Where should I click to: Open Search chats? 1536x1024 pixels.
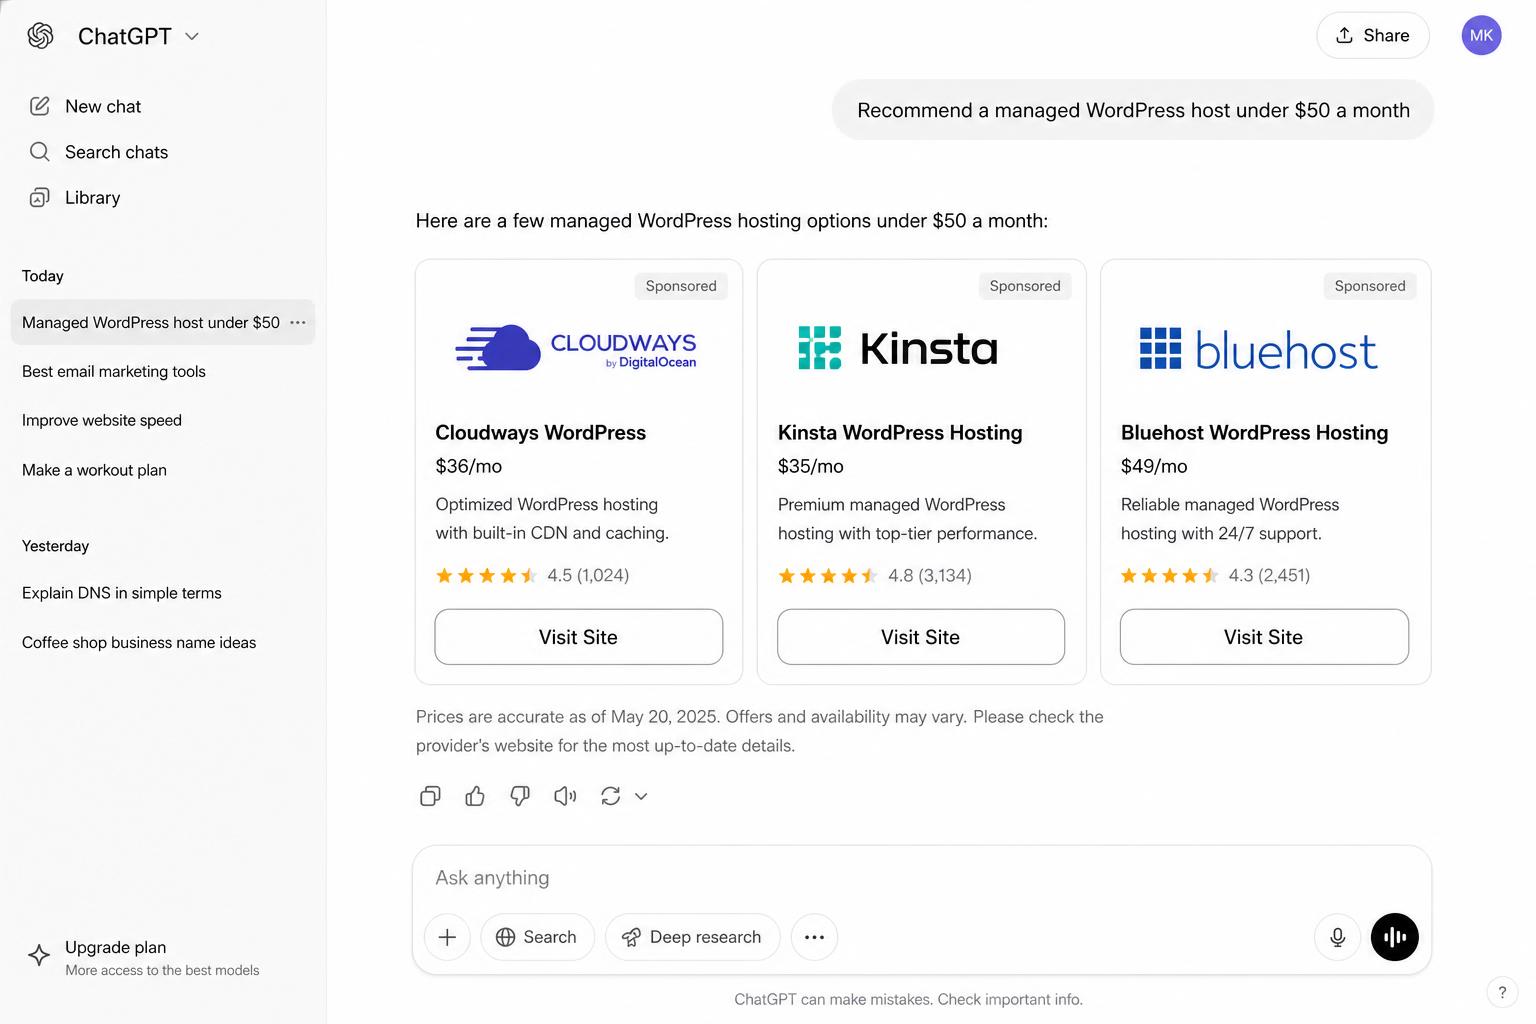coord(98,152)
